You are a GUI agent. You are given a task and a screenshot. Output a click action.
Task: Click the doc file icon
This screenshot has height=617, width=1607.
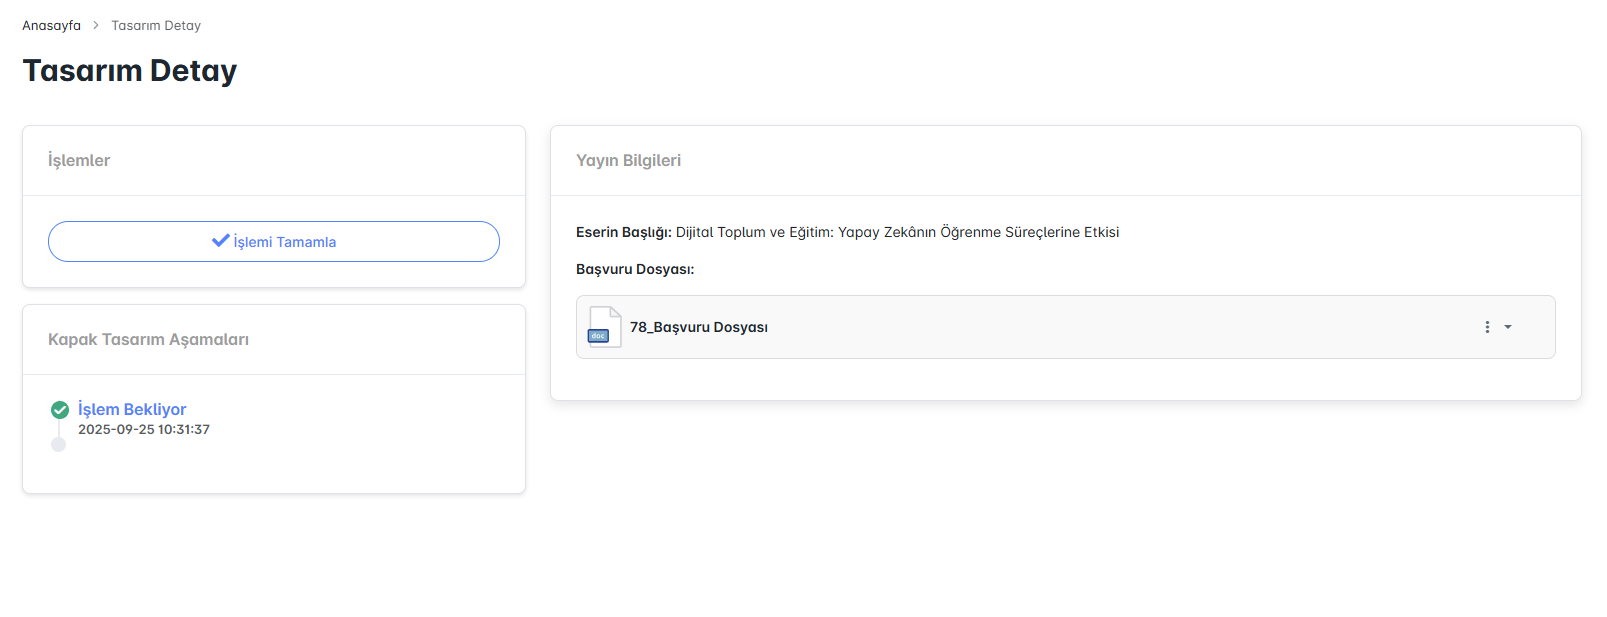tap(604, 327)
